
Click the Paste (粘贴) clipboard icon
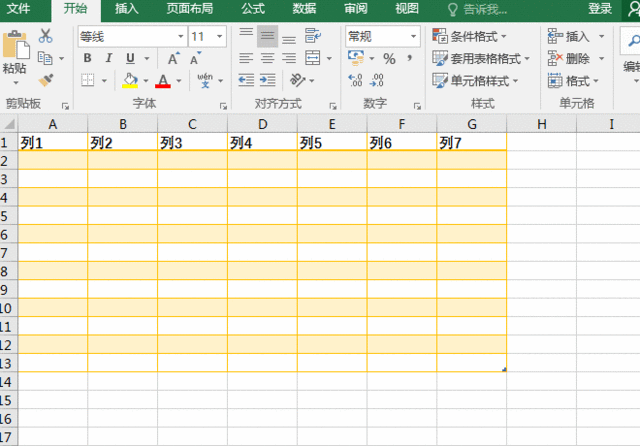16,45
